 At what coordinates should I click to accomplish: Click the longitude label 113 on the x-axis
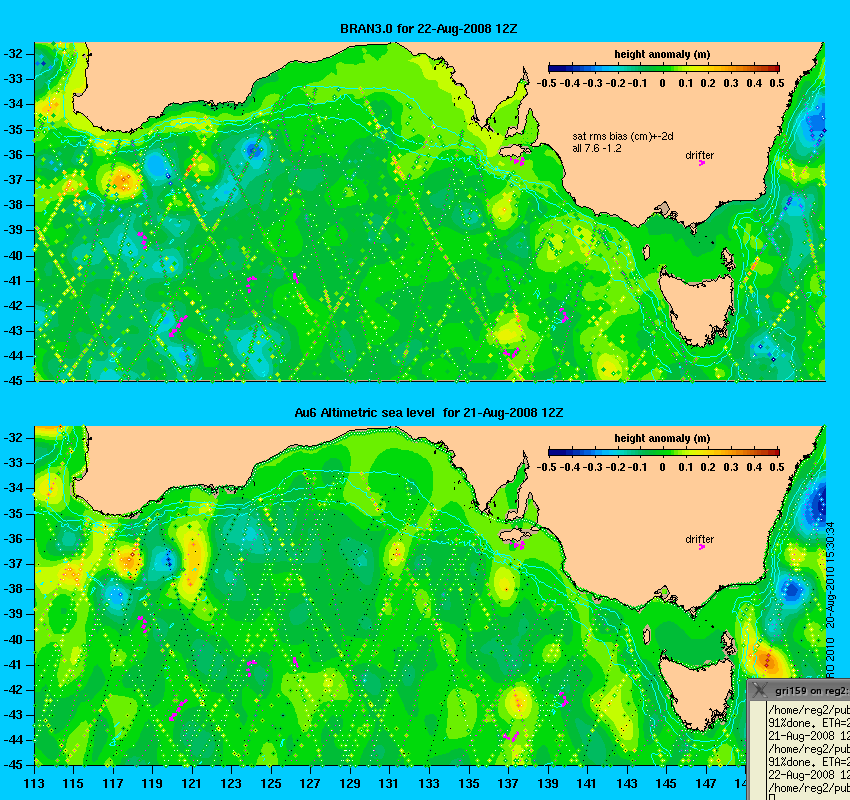(x=34, y=783)
